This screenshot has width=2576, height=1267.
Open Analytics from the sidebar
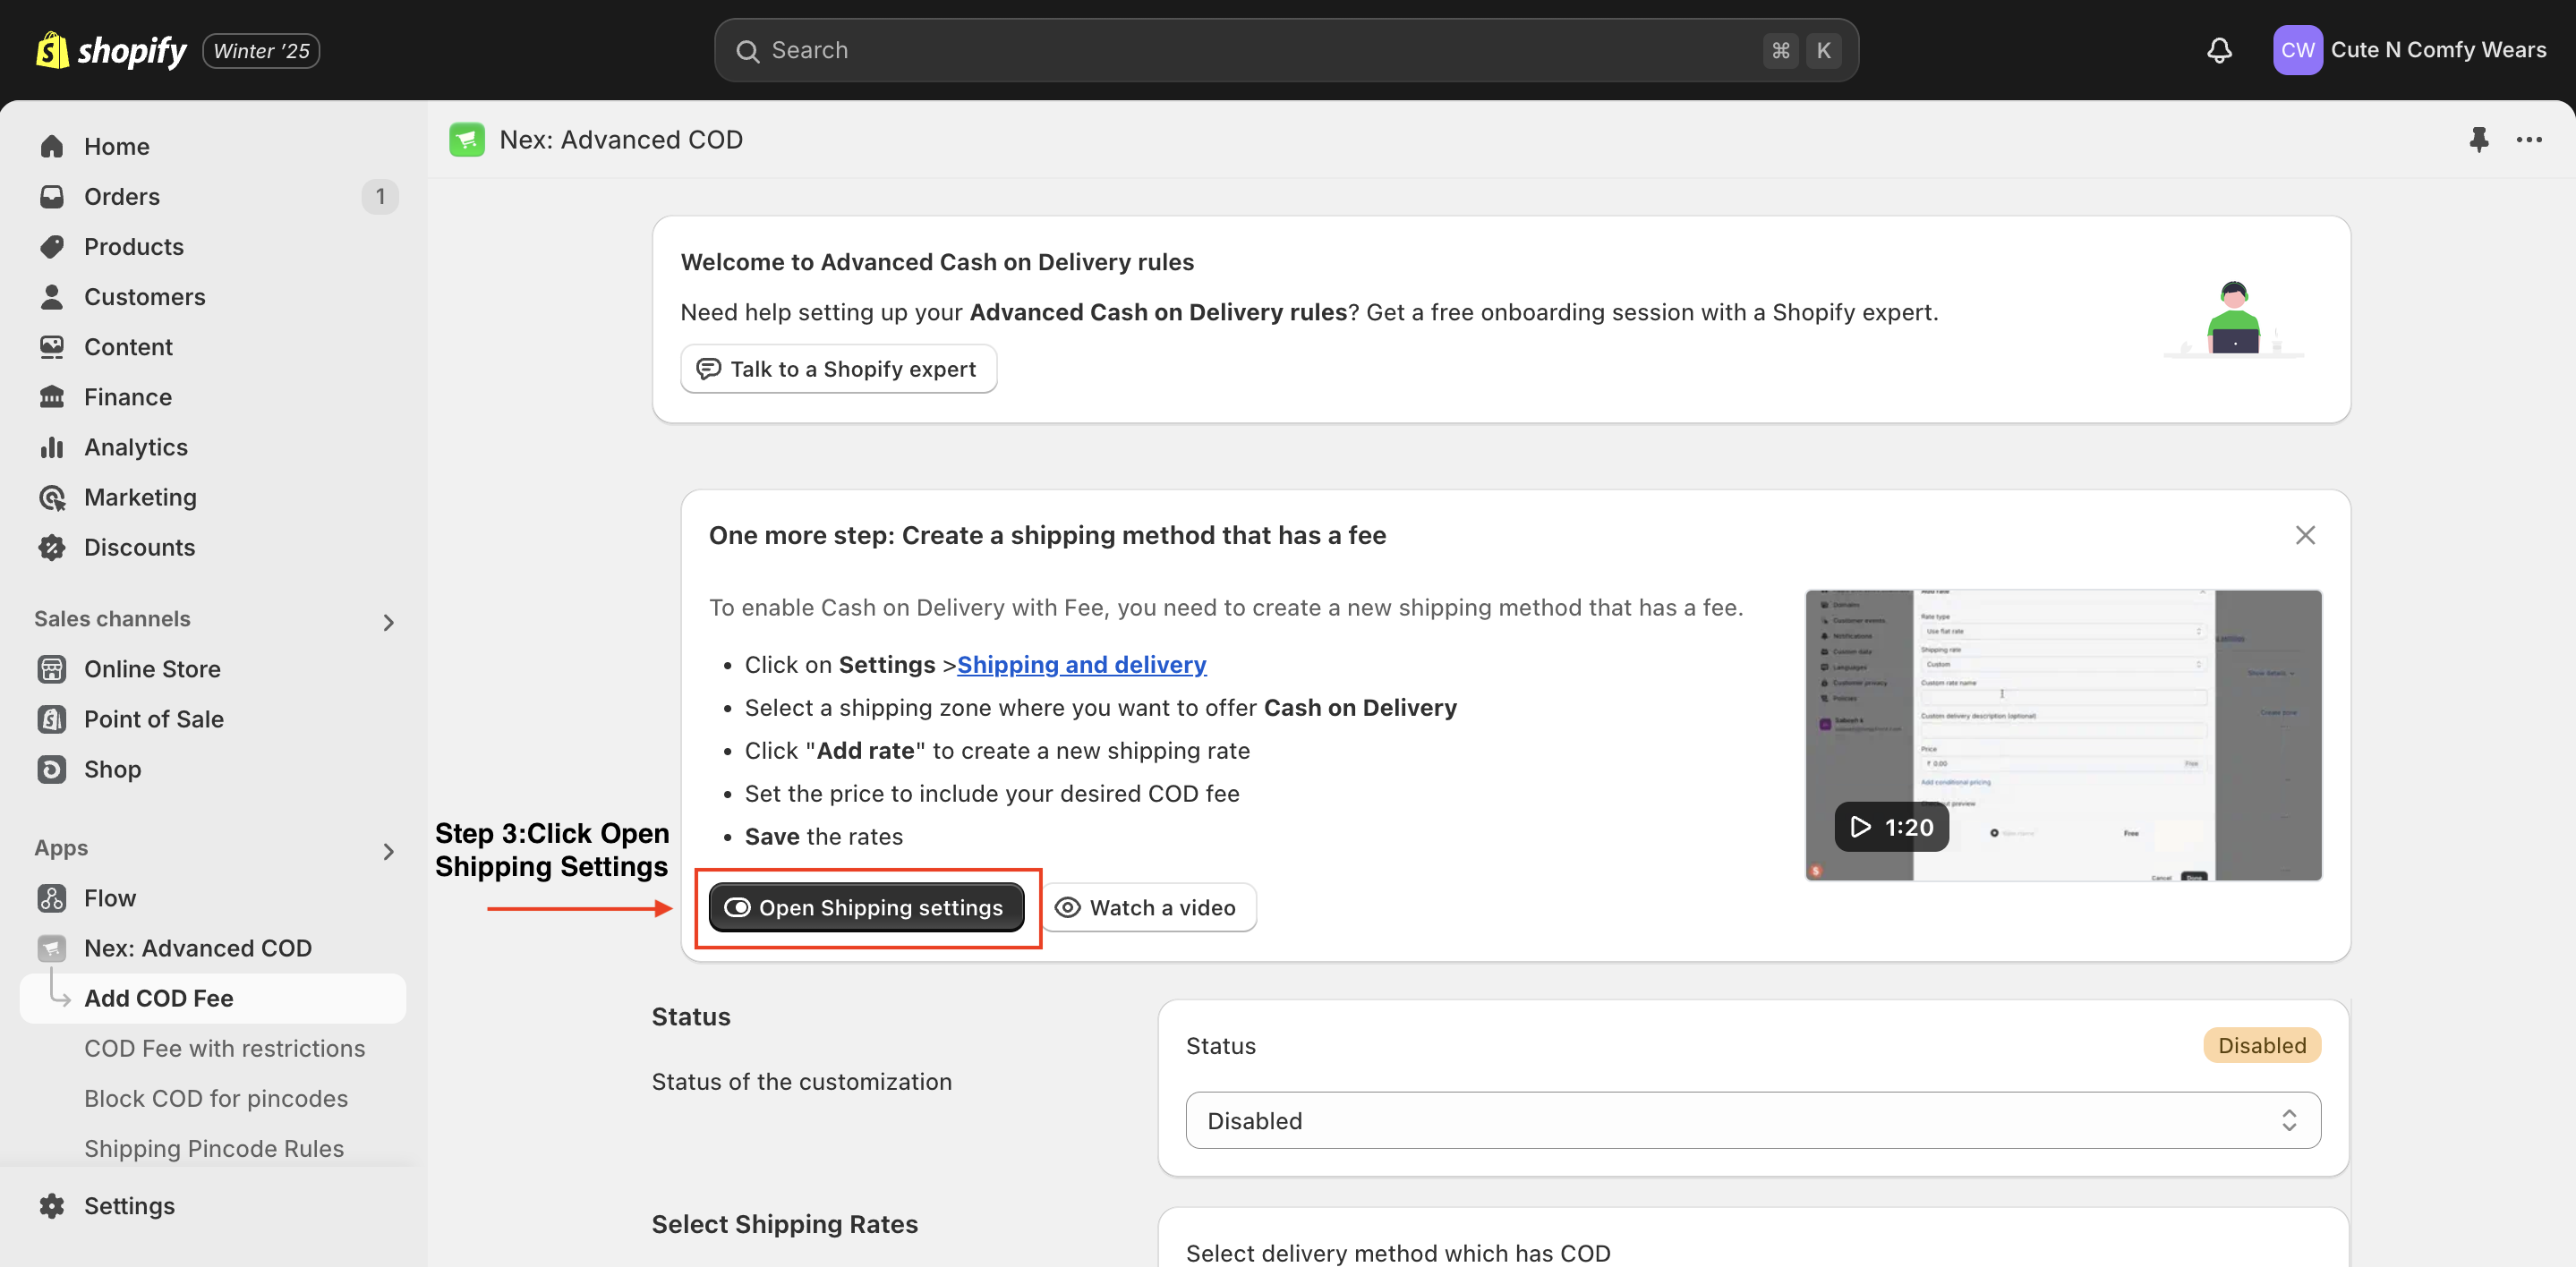tap(135, 447)
